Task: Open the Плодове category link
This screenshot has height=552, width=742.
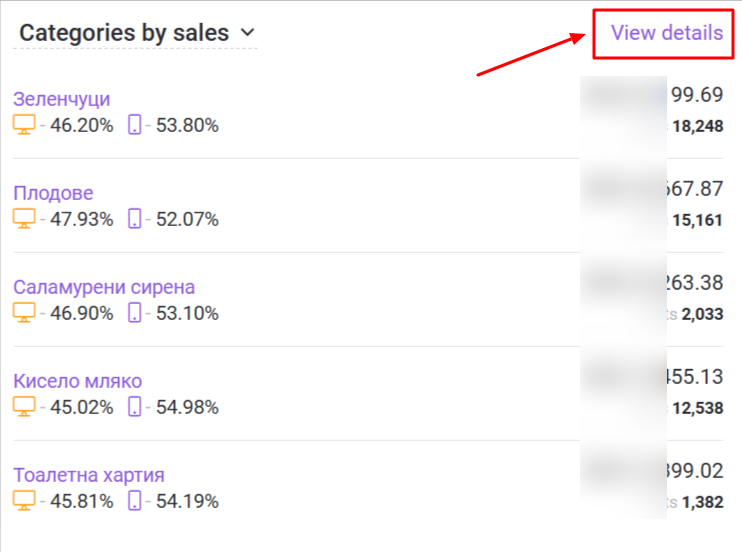Action: (53, 193)
